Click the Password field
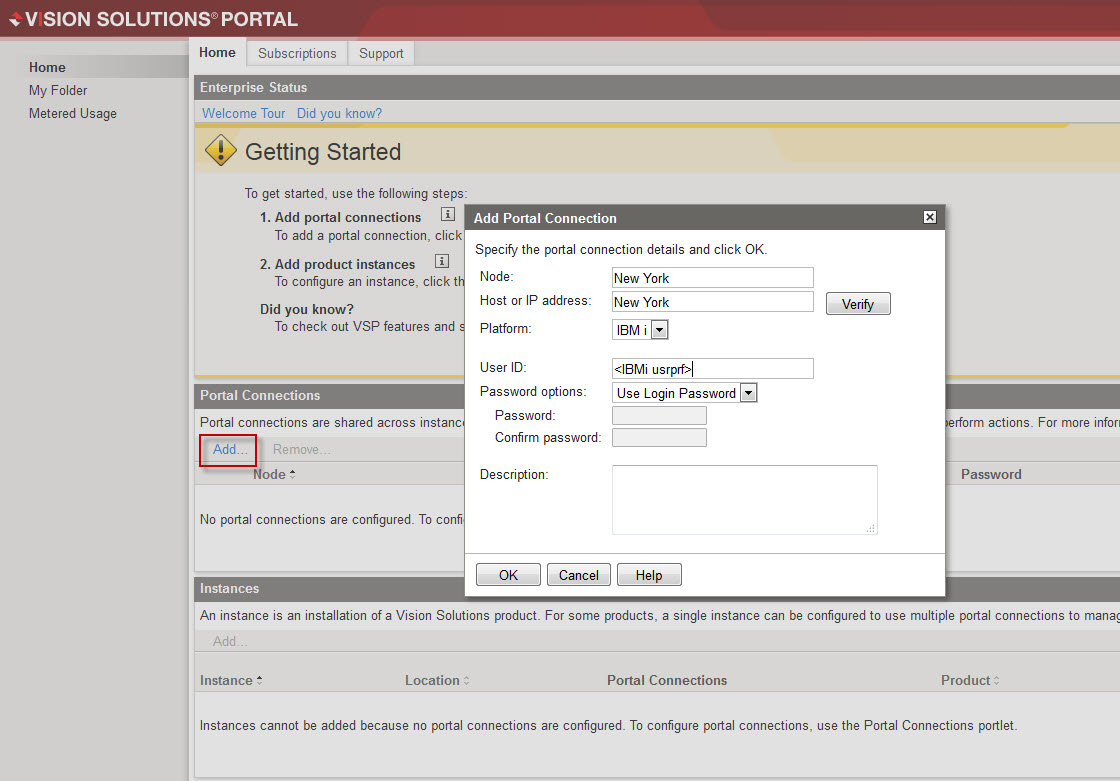Screen dimensions: 1120x781 (659, 415)
